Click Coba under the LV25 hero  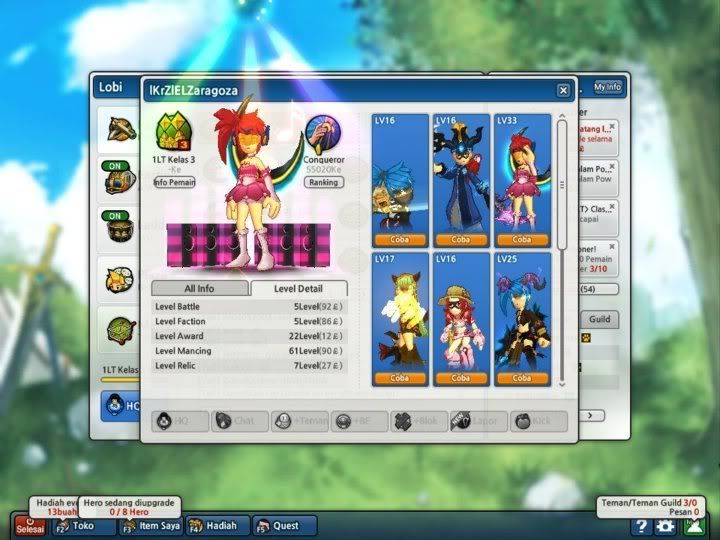pyautogui.click(x=522, y=378)
